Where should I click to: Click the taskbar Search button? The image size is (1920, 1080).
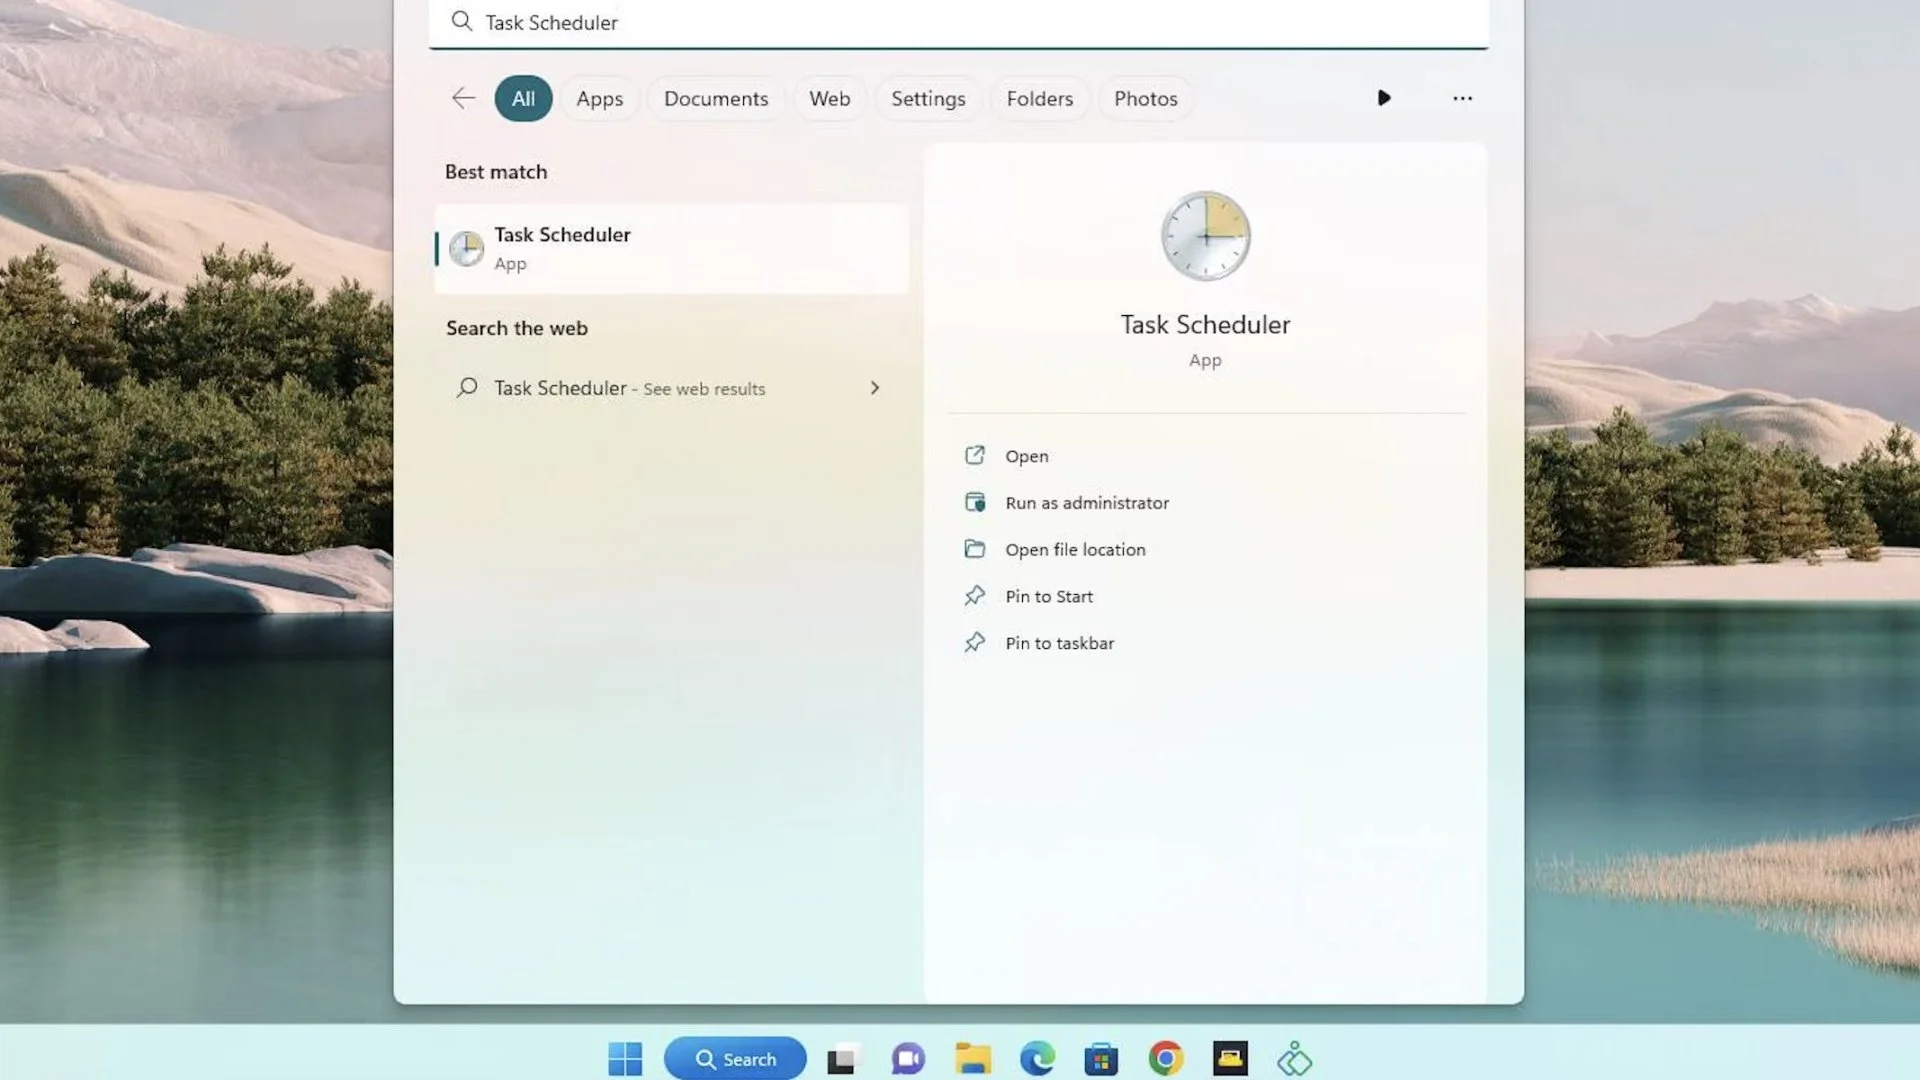click(735, 1059)
